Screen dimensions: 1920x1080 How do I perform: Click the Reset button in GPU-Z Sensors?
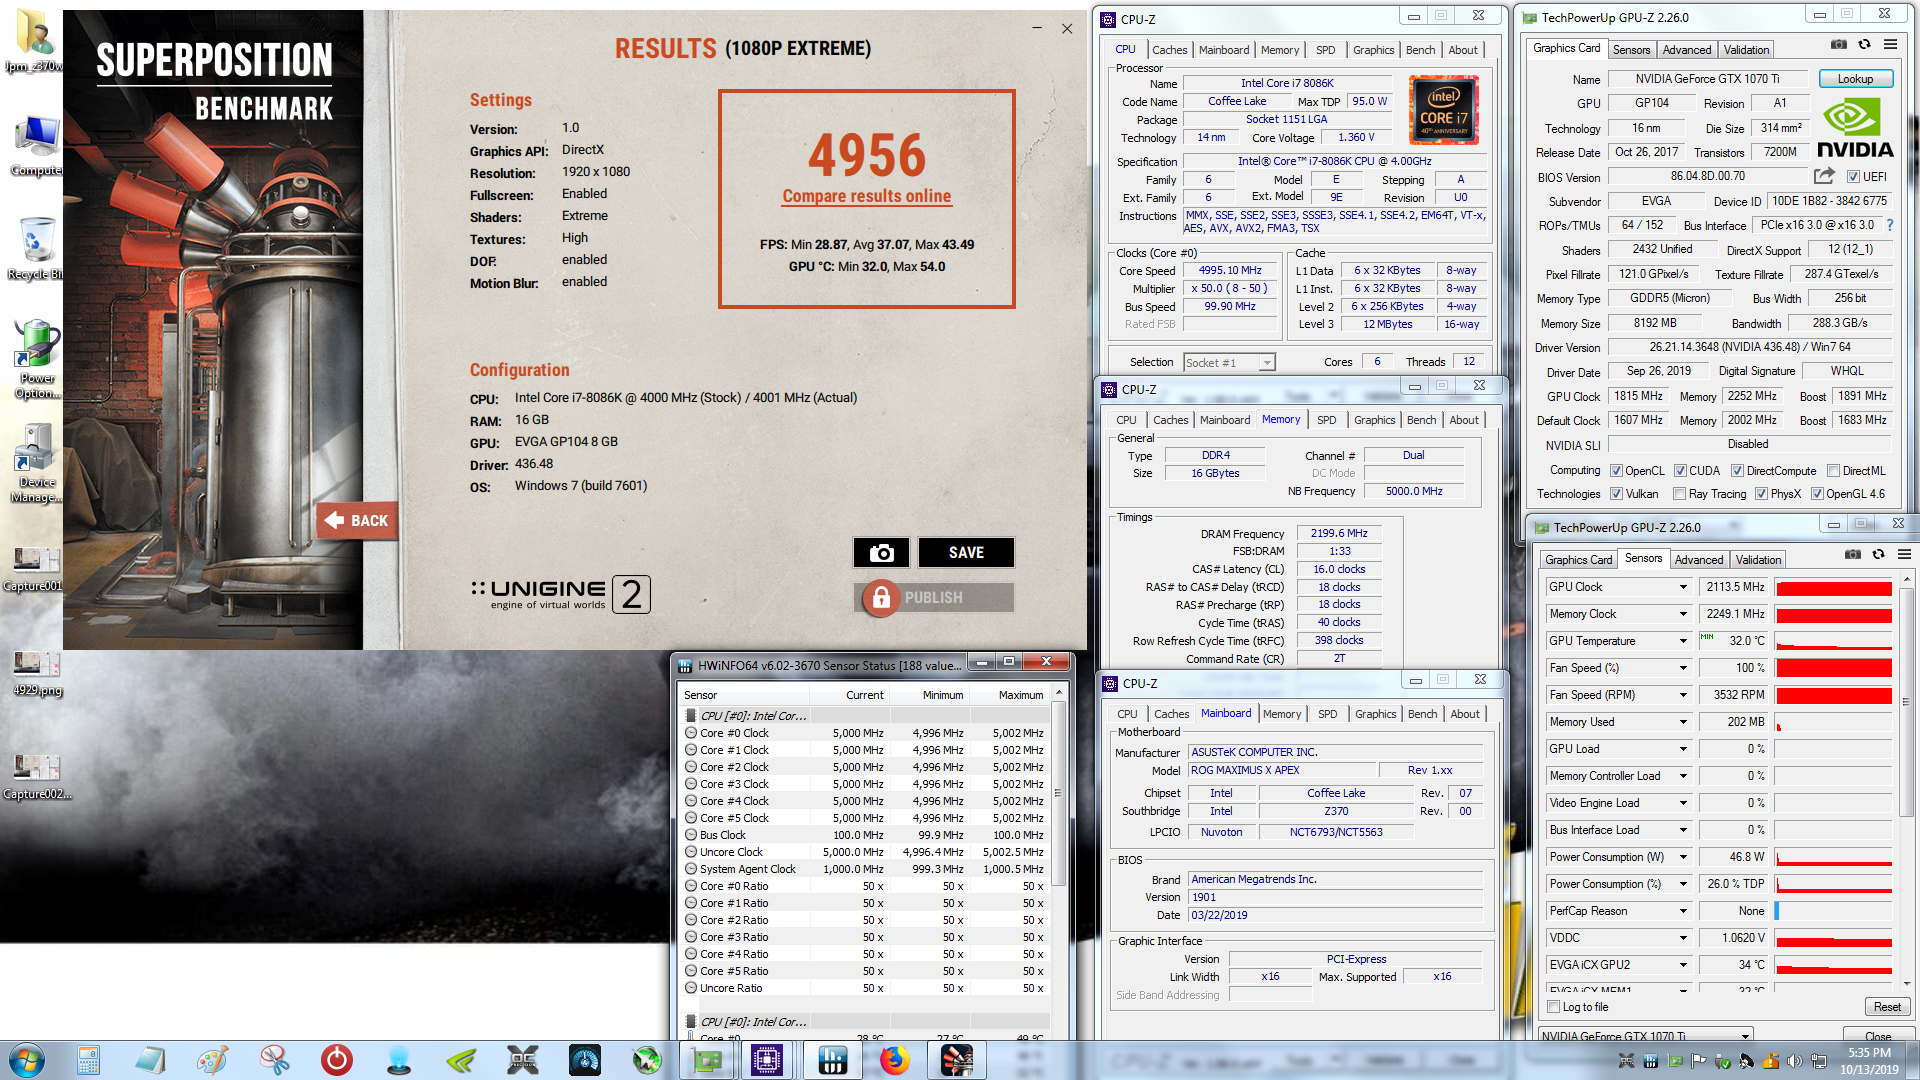(x=1887, y=1007)
